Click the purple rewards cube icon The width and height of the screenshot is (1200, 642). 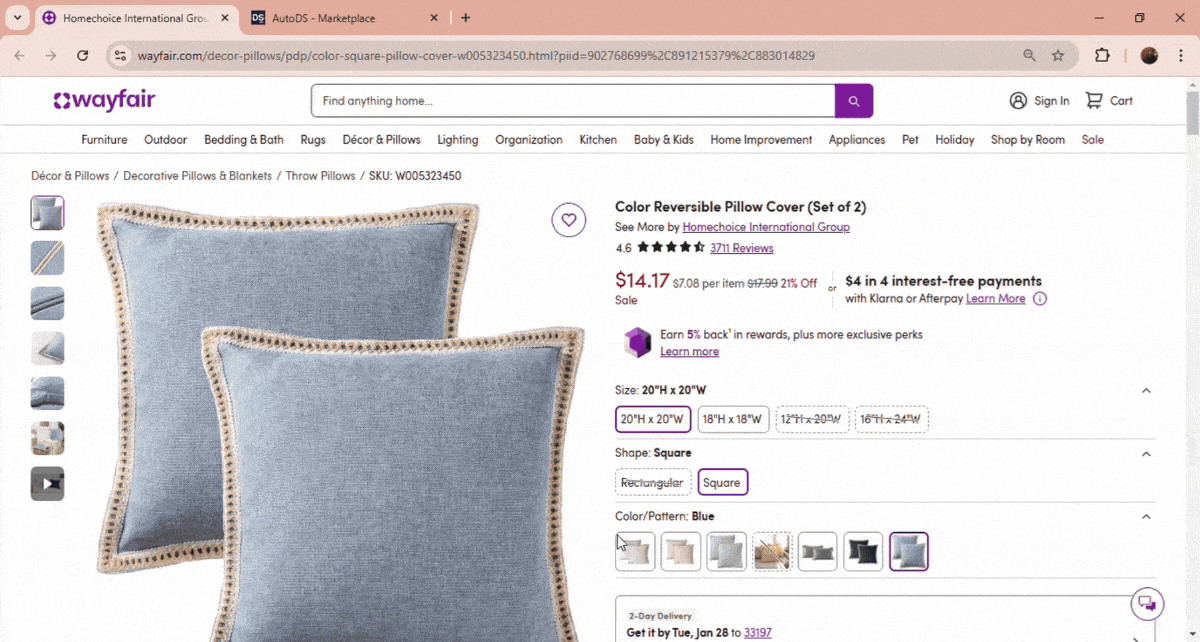(x=637, y=342)
